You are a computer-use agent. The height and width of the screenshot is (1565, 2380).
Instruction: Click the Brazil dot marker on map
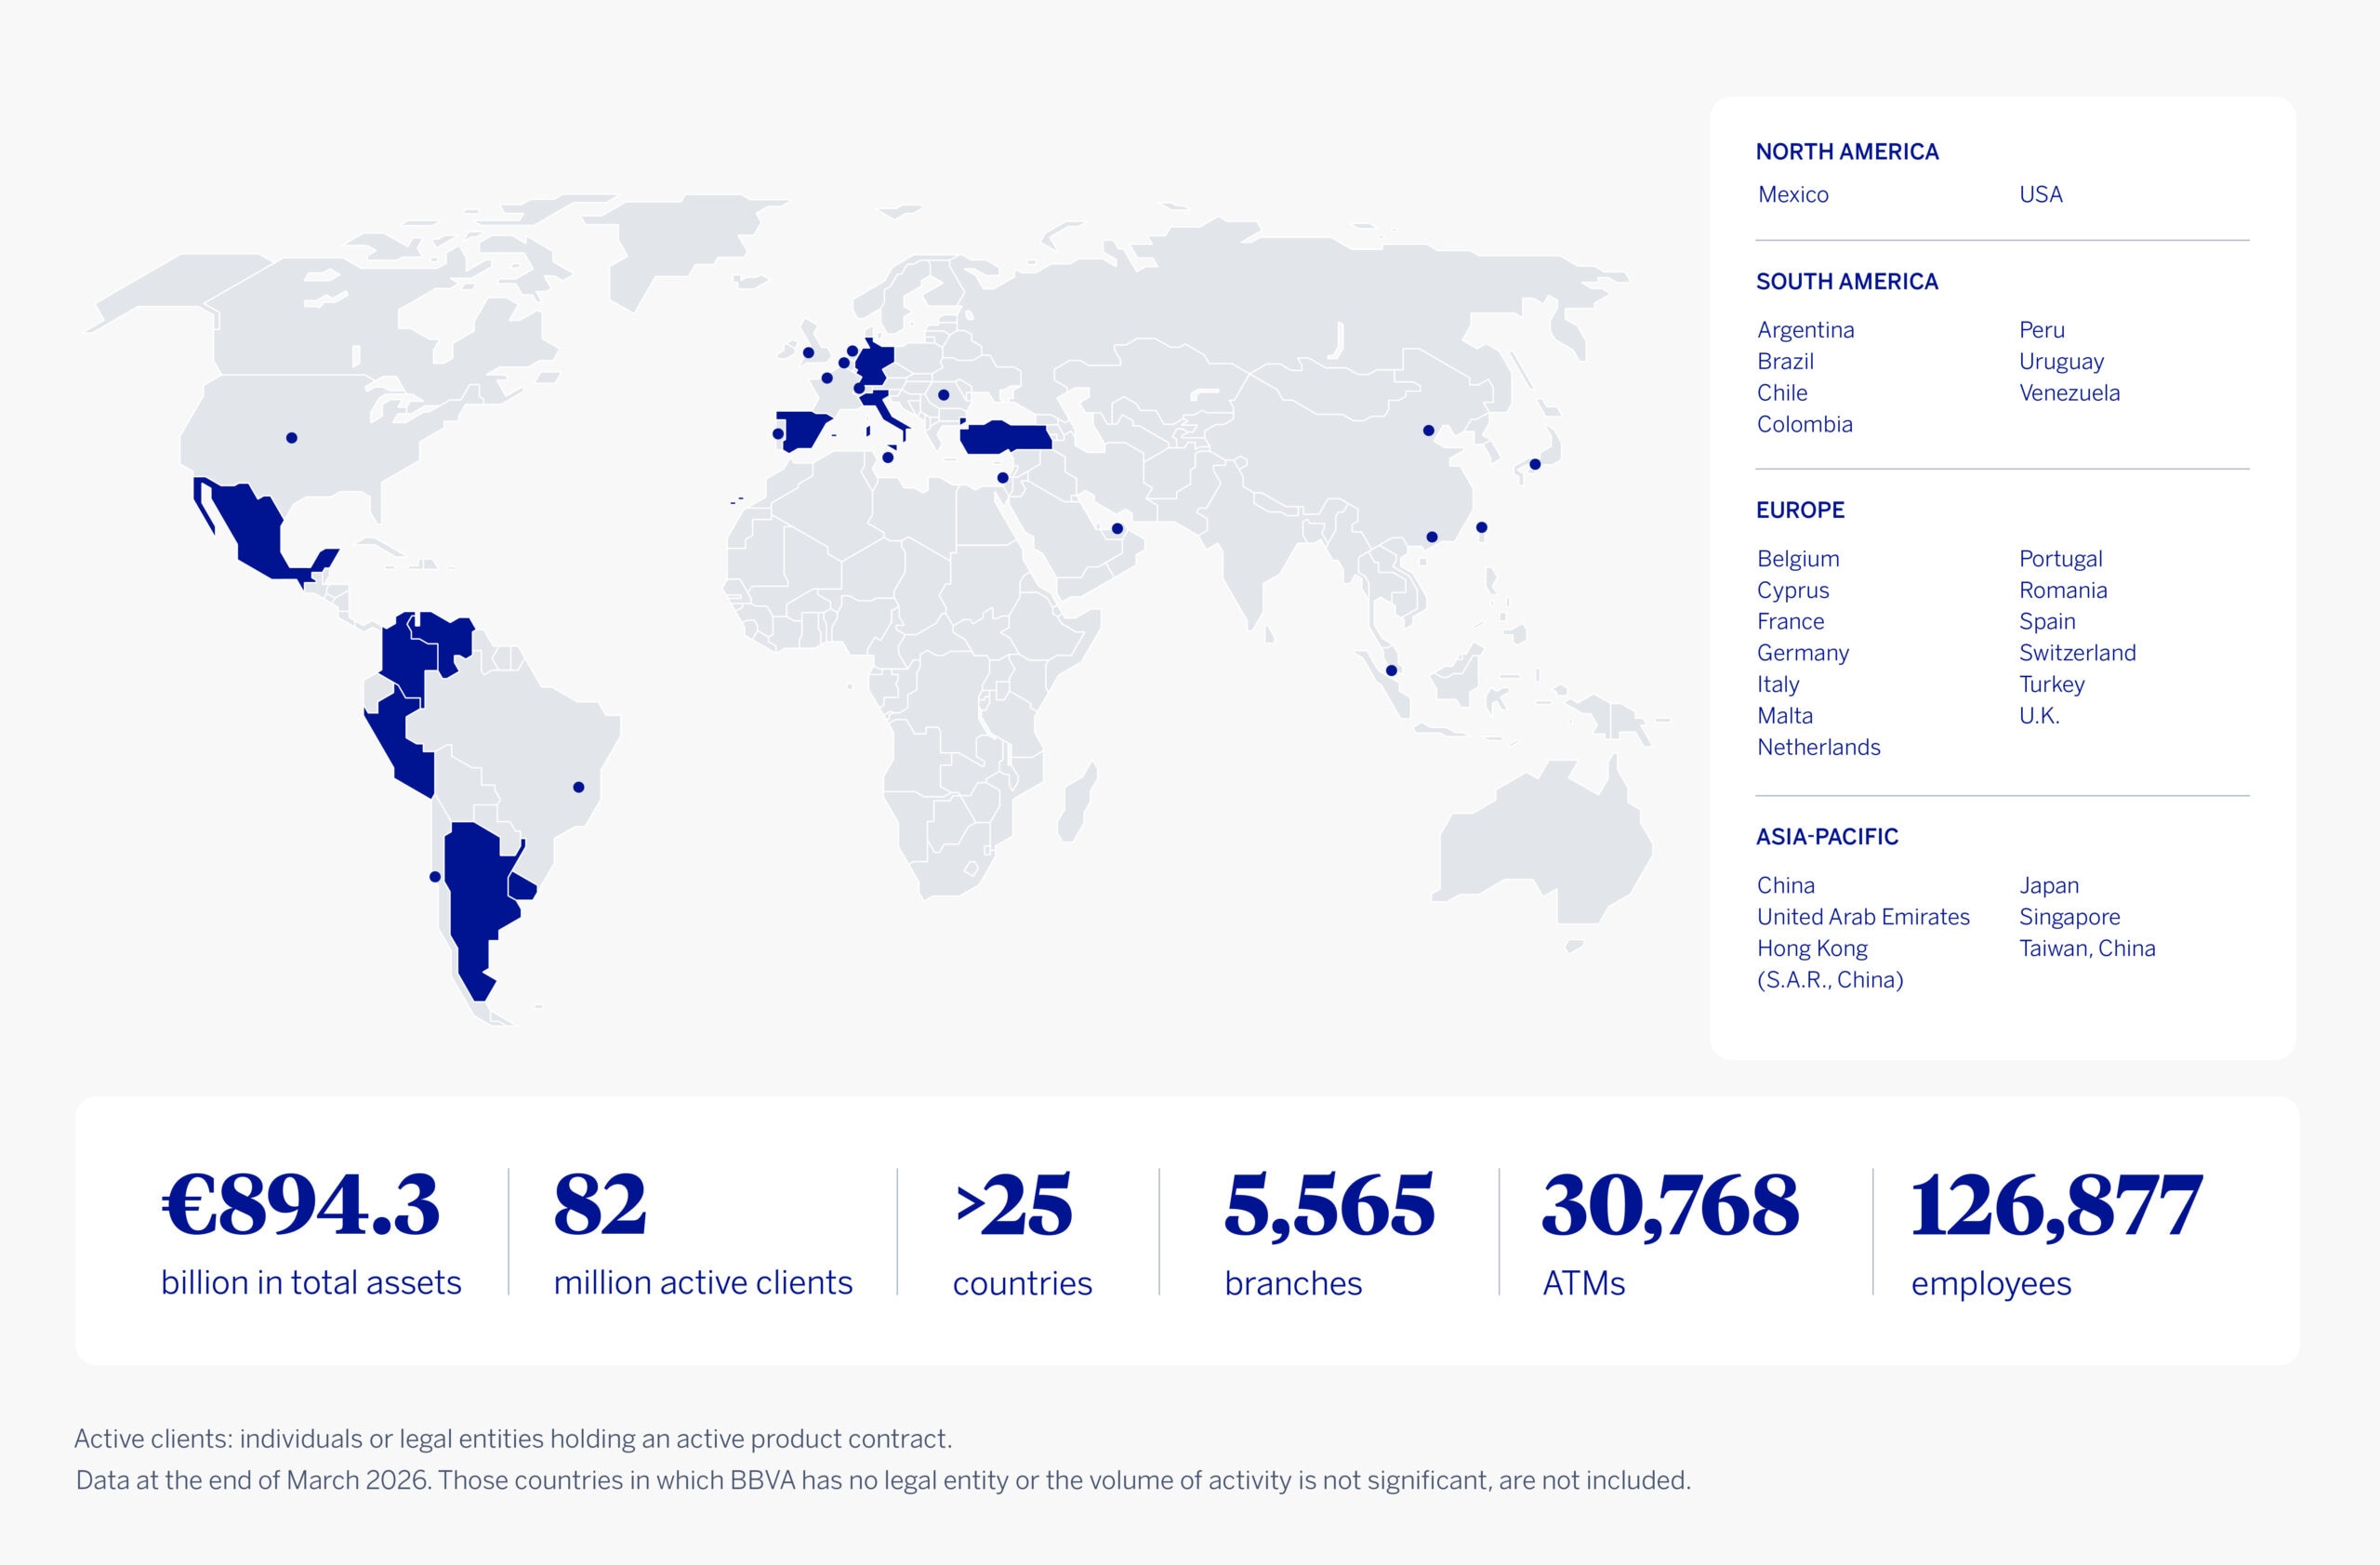click(578, 787)
